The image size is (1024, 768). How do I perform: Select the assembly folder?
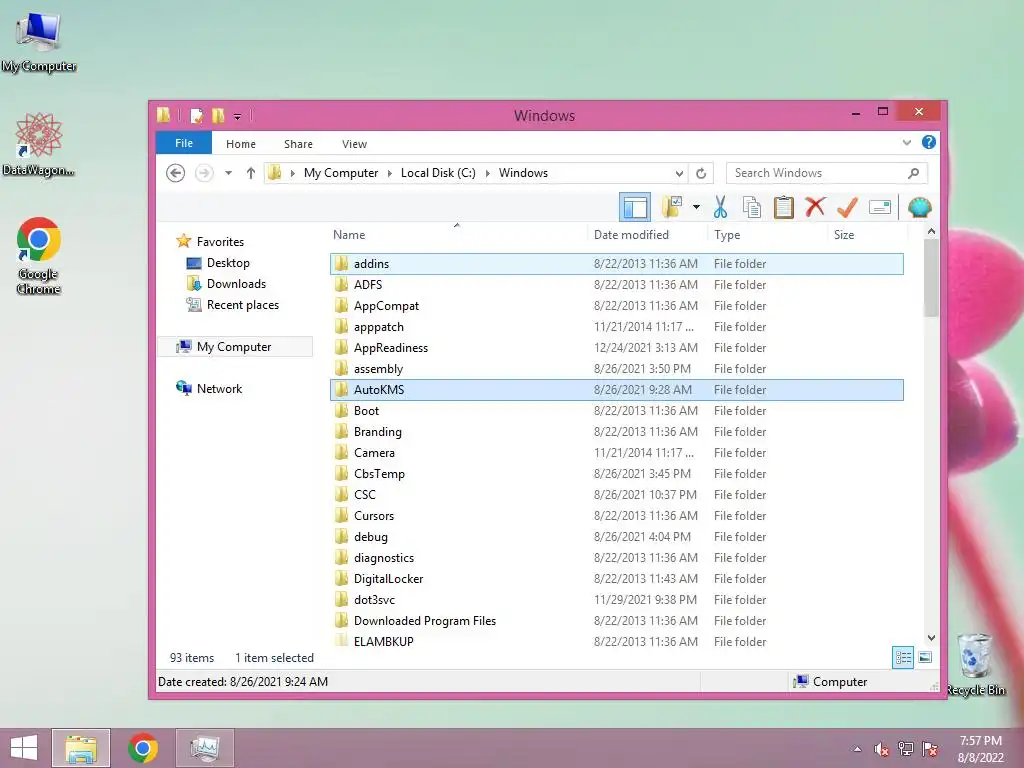click(x=617, y=369)
